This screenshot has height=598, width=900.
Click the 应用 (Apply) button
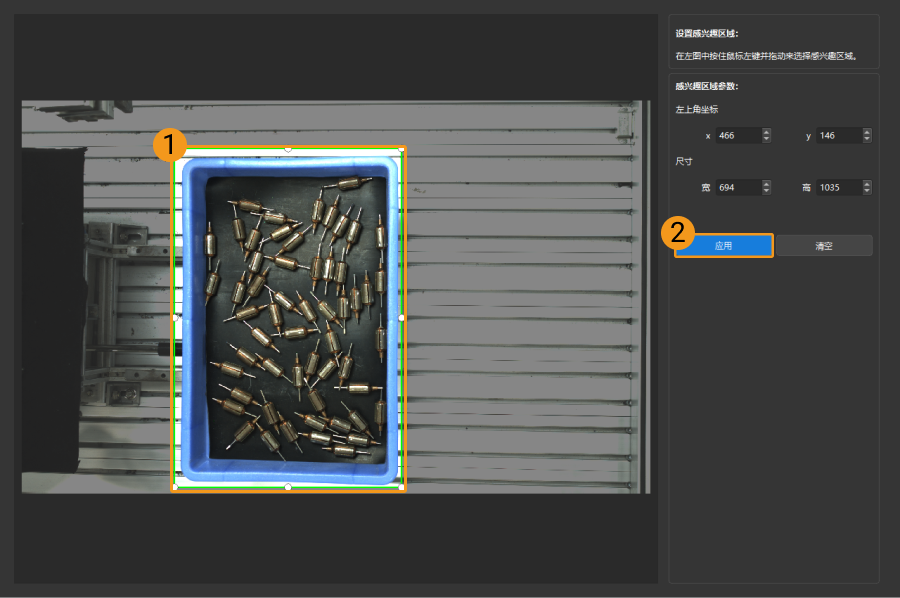coord(723,246)
